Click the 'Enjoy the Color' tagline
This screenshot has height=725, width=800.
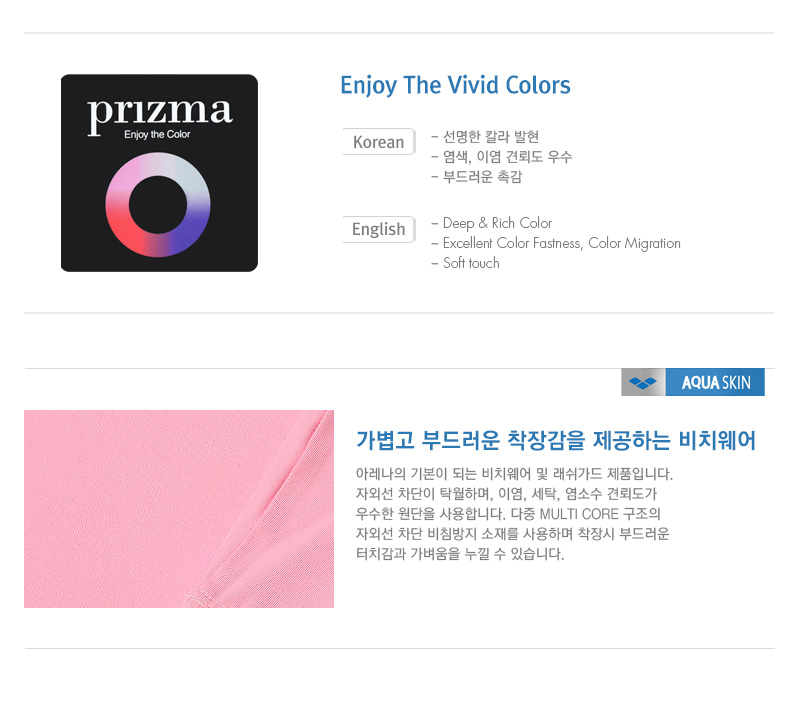point(157,135)
